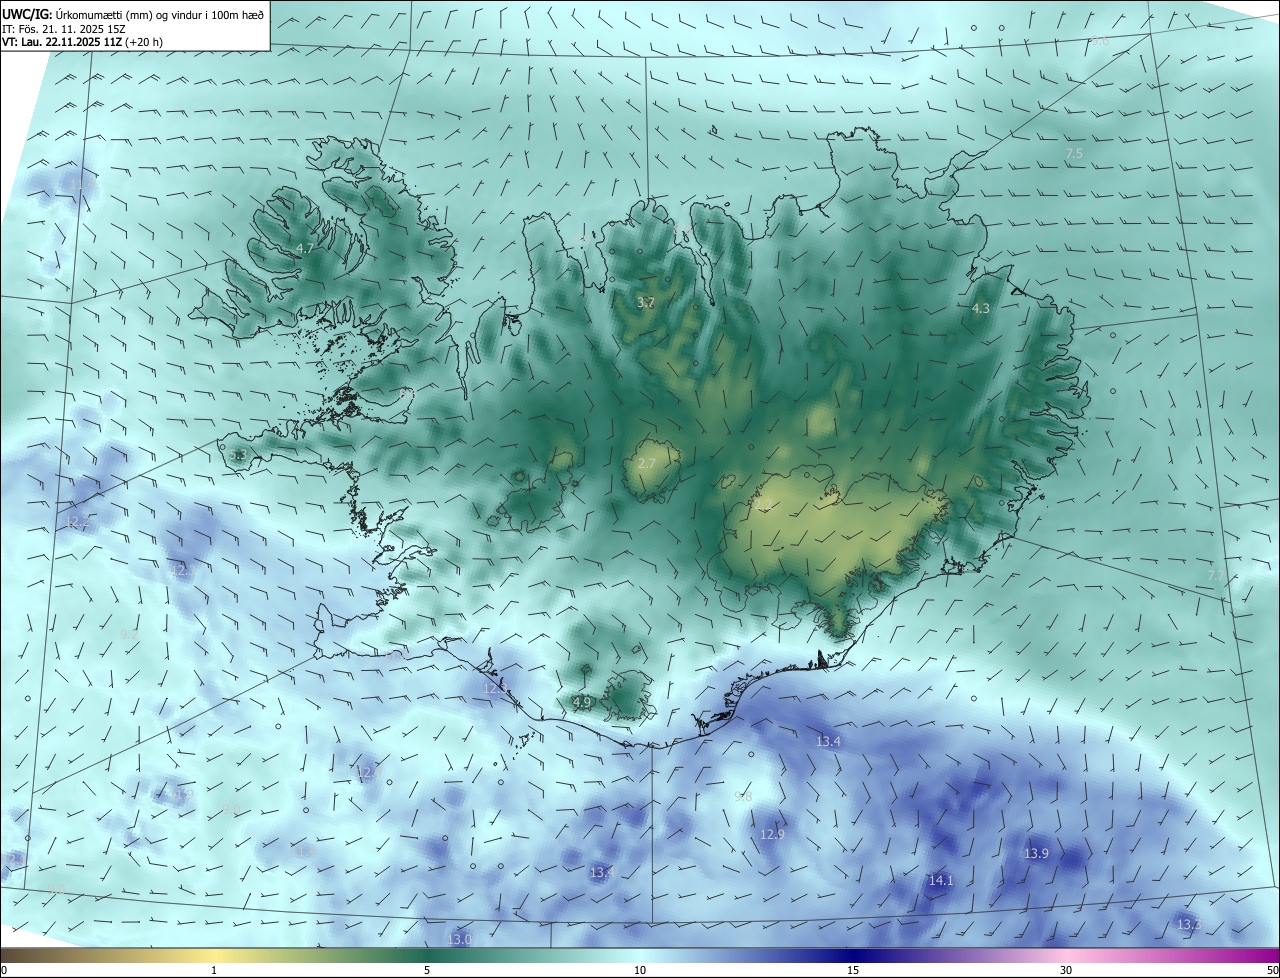Click the 1 tick on the colorbar
Viewport: 1280px width, 978px height.
point(214,970)
